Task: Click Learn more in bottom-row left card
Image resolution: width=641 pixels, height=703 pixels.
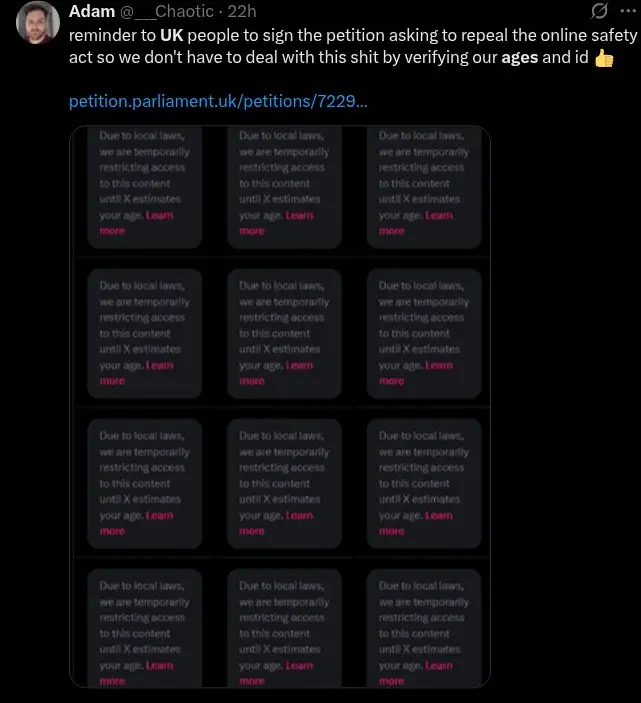Action: [160, 665]
